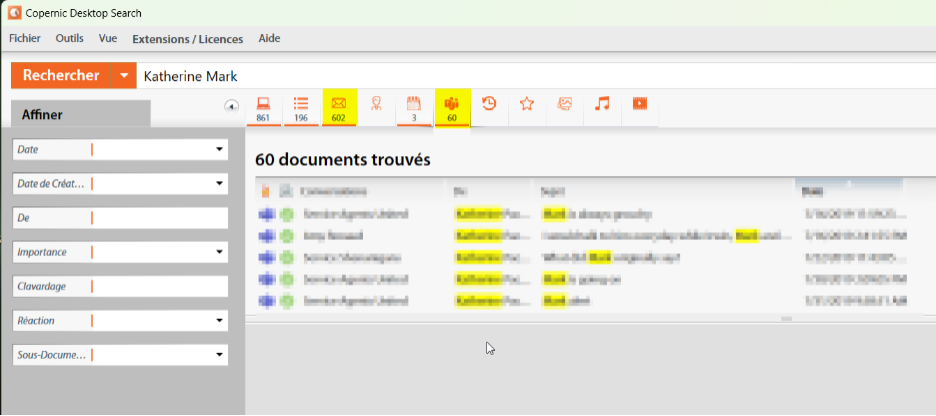This screenshot has height=416, width=936.
Task: Open the pictures category icon
Action: 565,104
